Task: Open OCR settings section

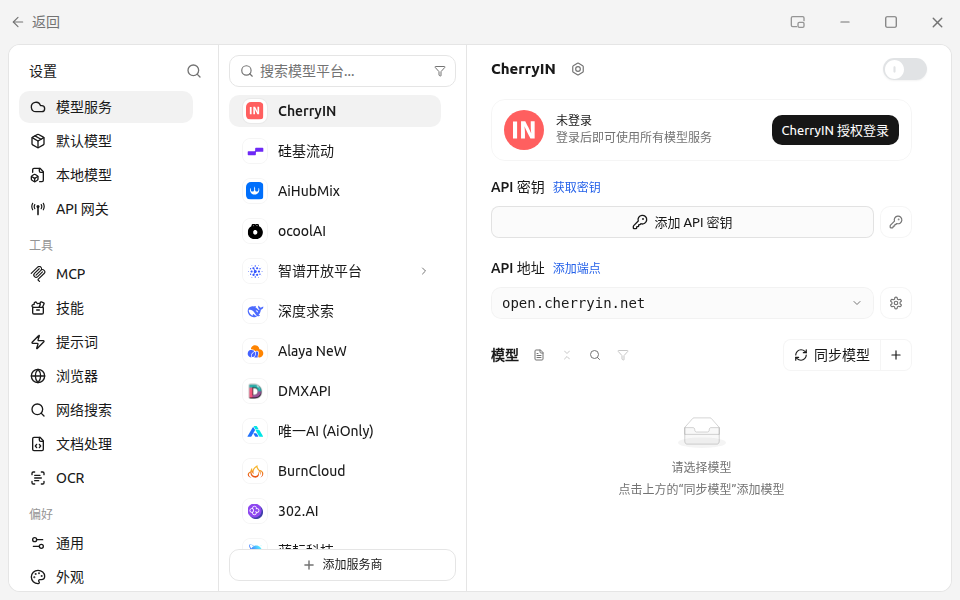Action: coord(106,478)
